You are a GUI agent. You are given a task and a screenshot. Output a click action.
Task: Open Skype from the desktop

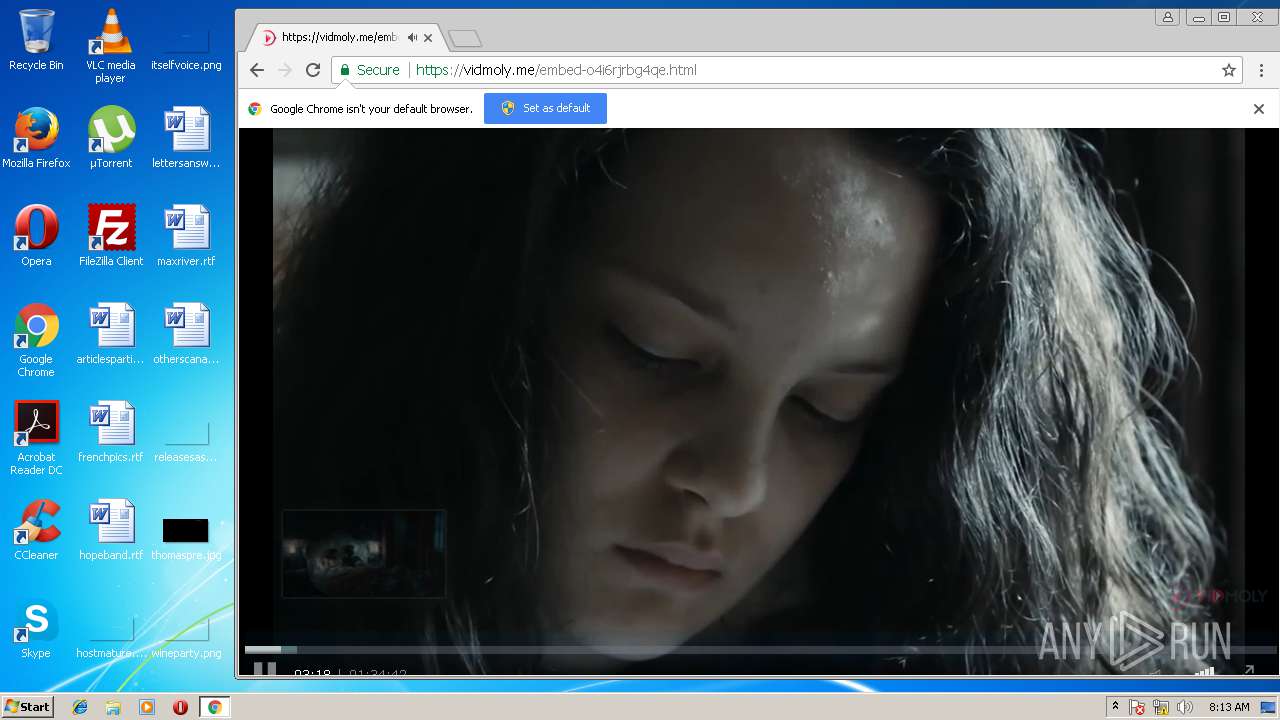[x=36, y=628]
